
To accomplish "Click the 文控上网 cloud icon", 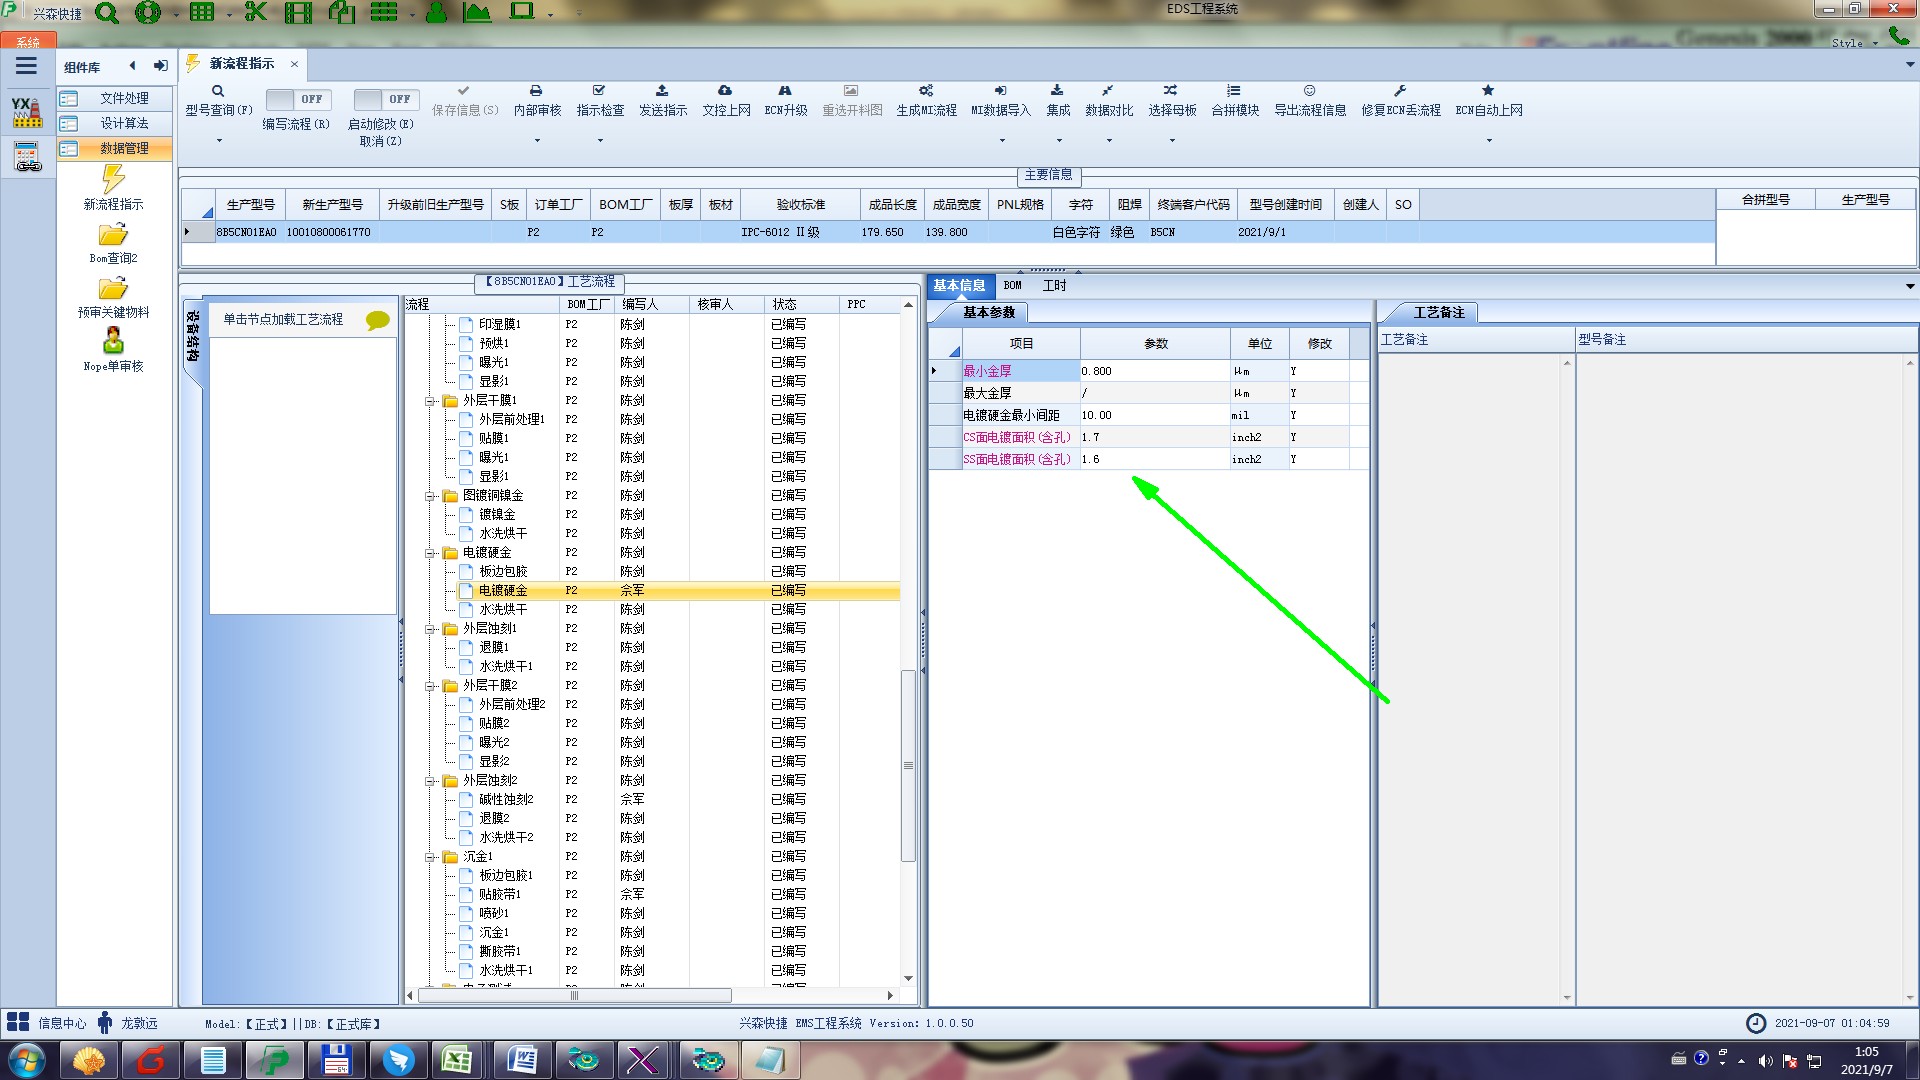I will (x=725, y=91).
